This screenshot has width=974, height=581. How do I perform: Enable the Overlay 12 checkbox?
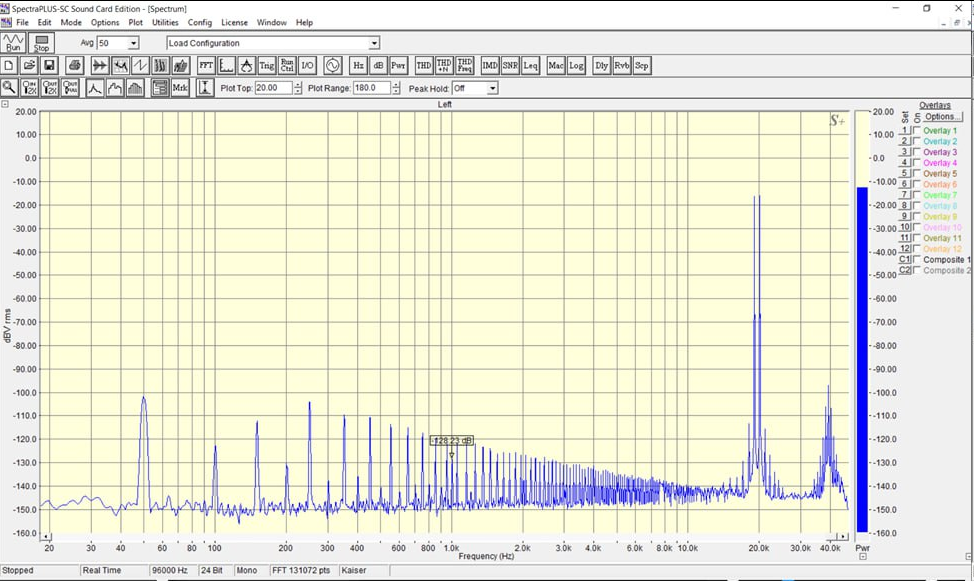[x=916, y=249]
